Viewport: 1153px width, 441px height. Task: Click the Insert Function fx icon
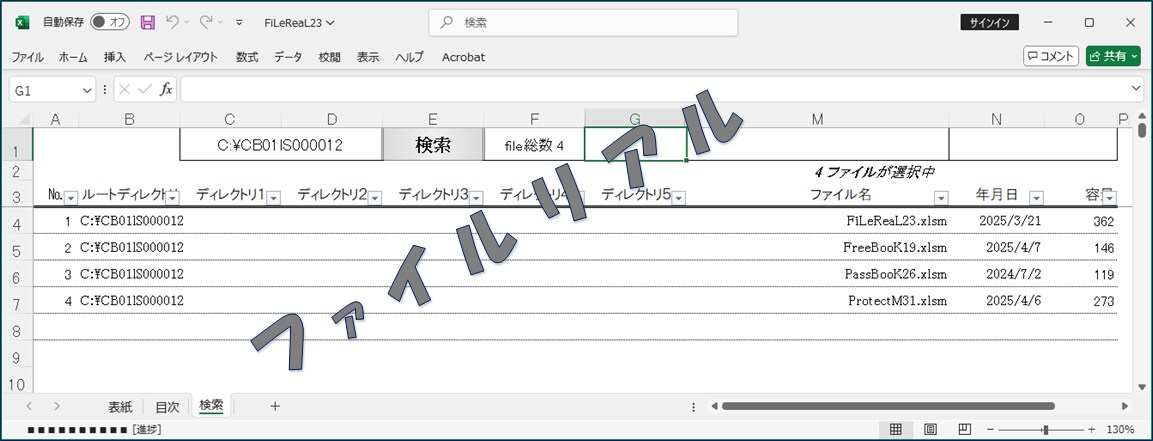[167, 89]
